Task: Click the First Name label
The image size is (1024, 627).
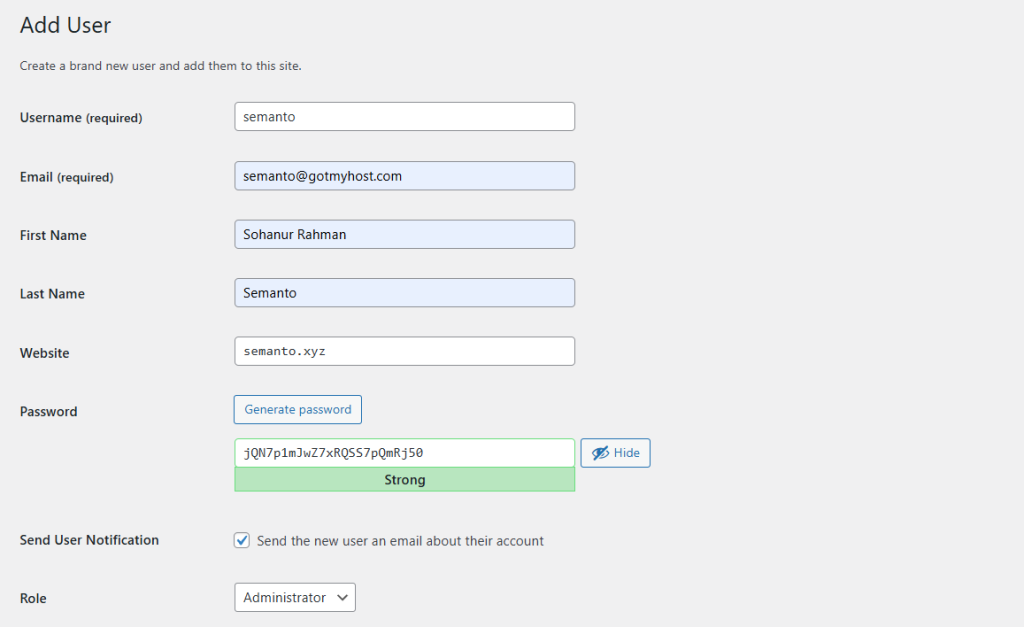Action: [53, 236]
